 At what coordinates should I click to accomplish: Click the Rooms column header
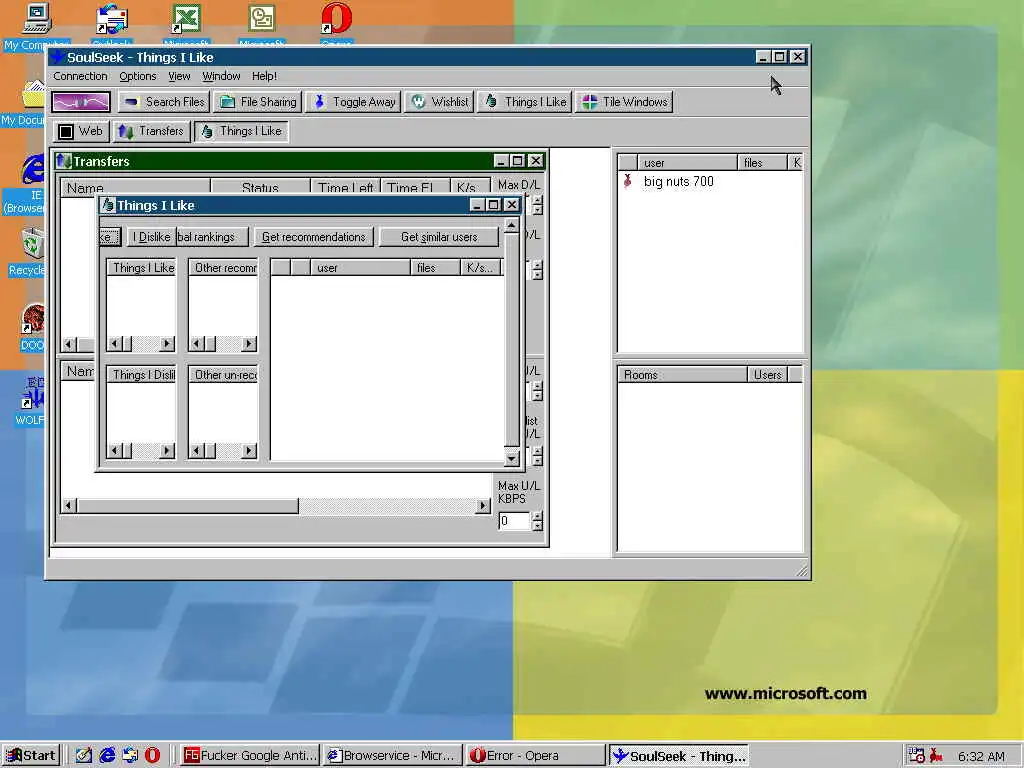point(682,375)
